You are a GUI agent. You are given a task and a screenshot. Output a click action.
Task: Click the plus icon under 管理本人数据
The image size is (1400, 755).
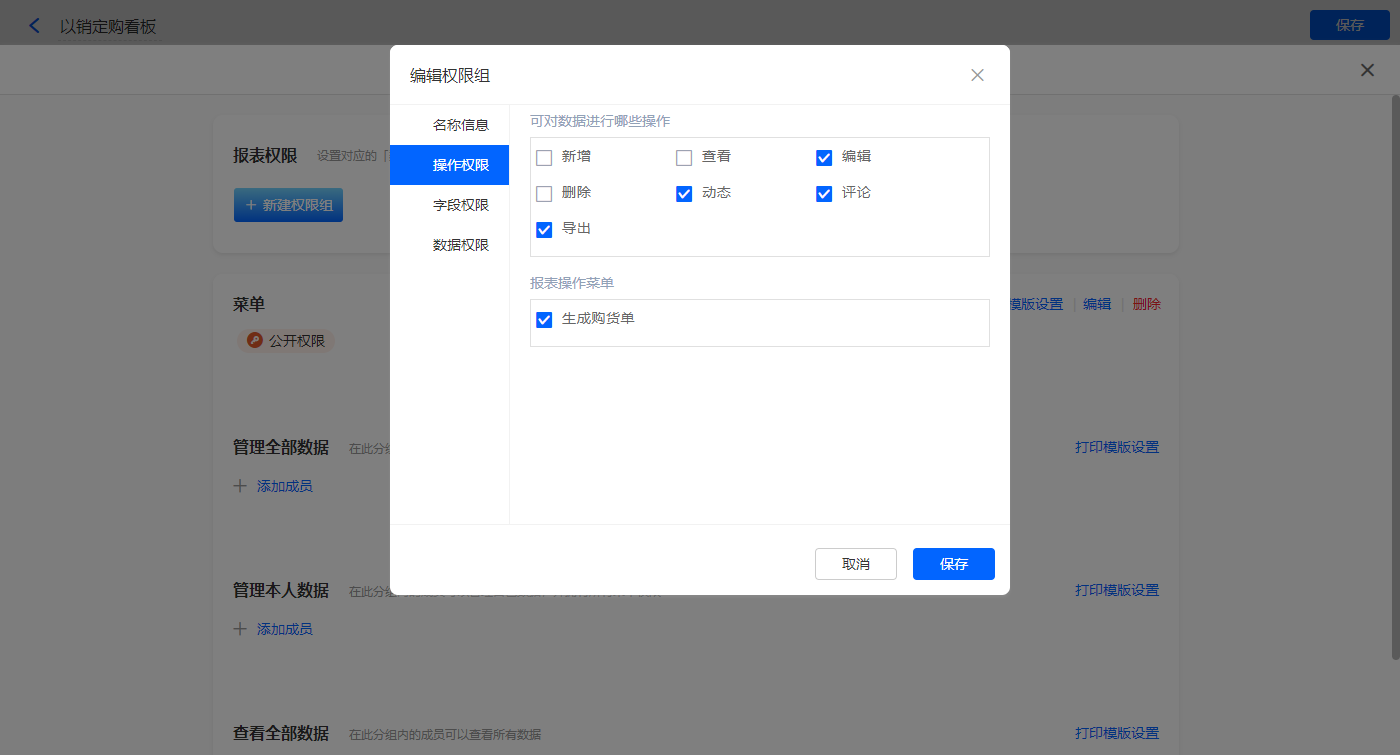[x=240, y=629]
